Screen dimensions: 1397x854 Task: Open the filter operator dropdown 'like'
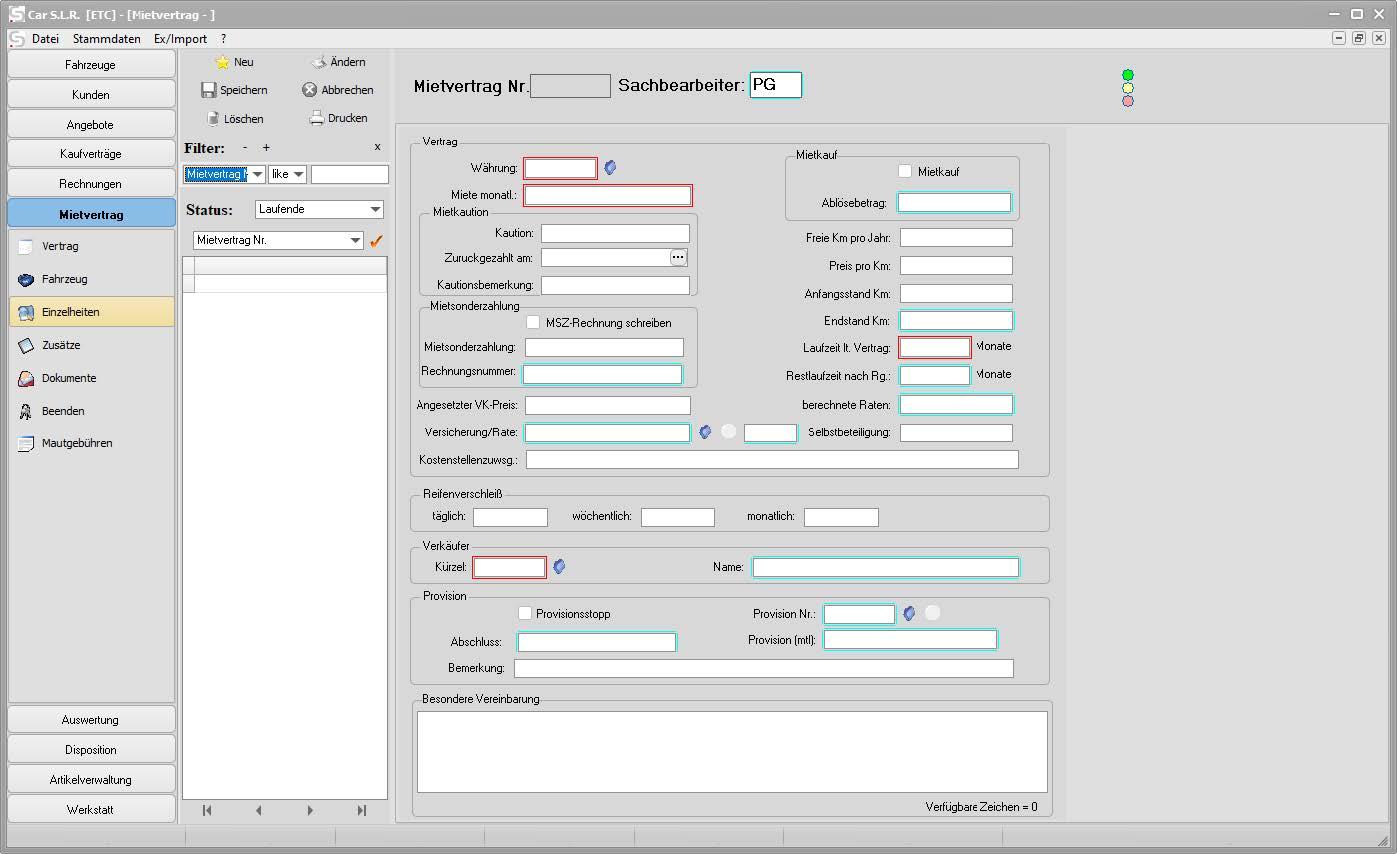(298, 175)
